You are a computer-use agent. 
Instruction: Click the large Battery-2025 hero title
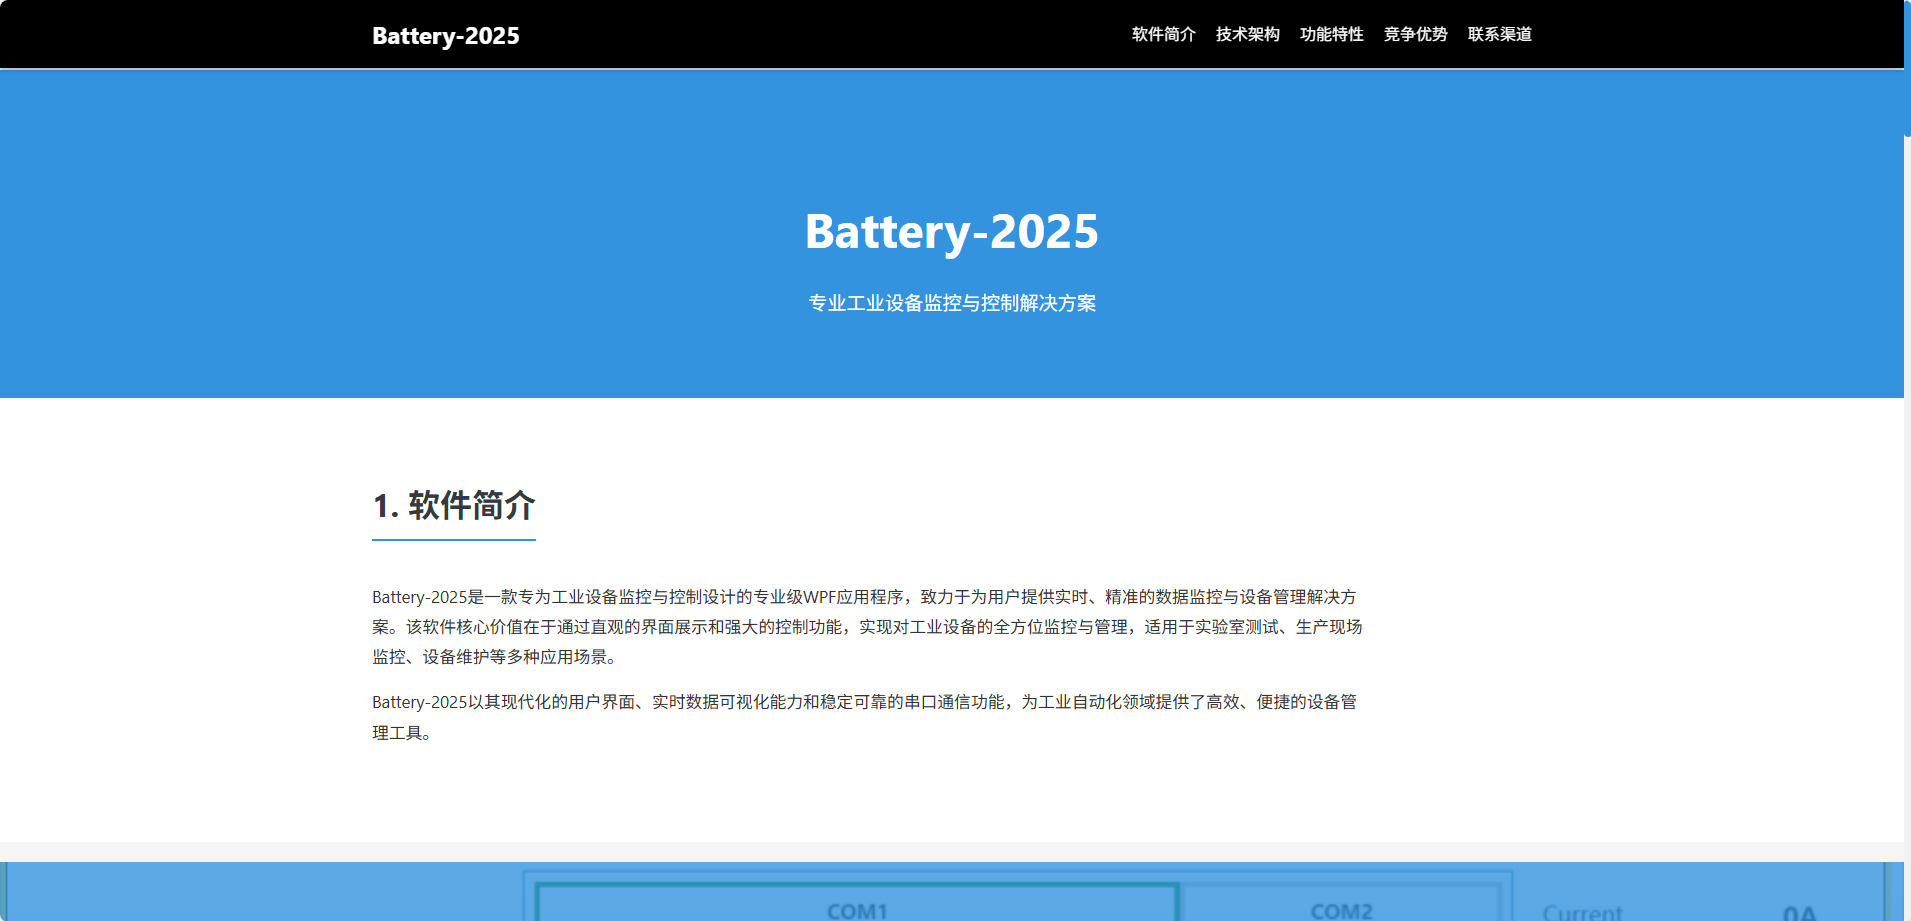coord(951,232)
